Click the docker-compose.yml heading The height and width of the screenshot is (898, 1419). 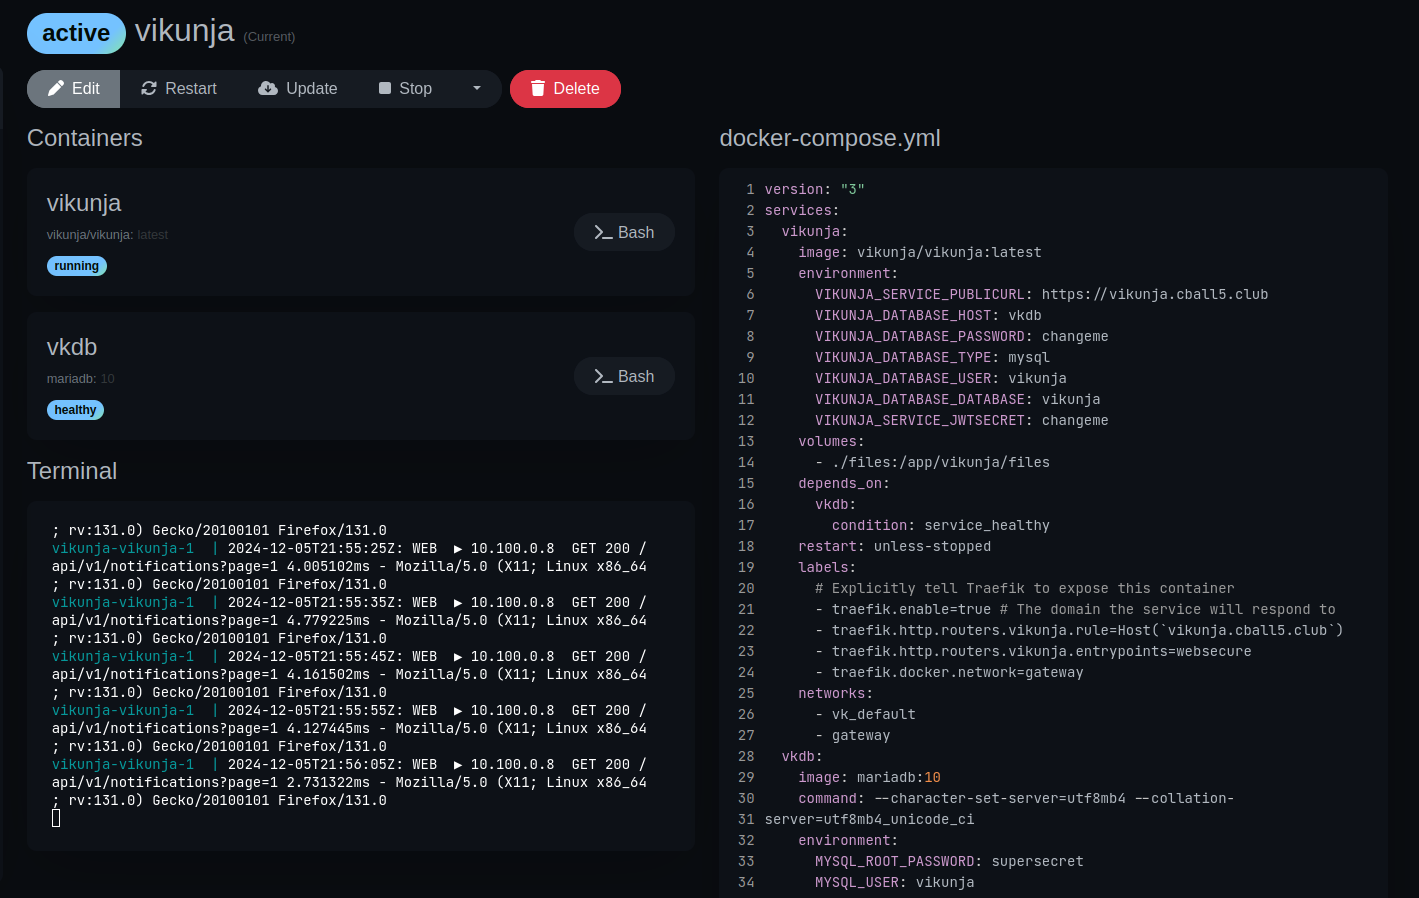coord(830,138)
